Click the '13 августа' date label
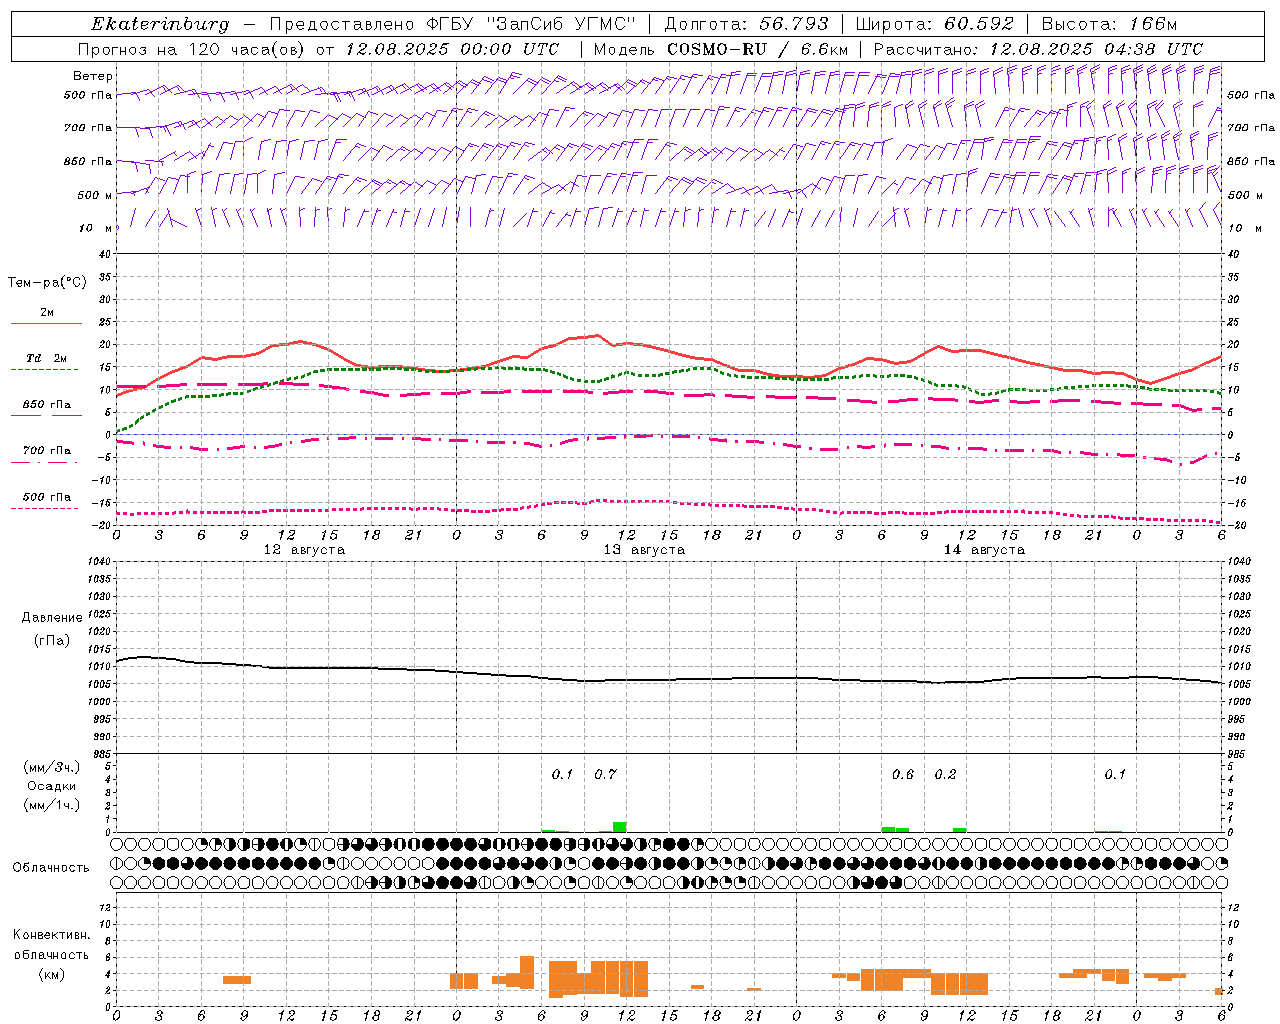The height and width of the screenshot is (1024, 1280). point(644,550)
